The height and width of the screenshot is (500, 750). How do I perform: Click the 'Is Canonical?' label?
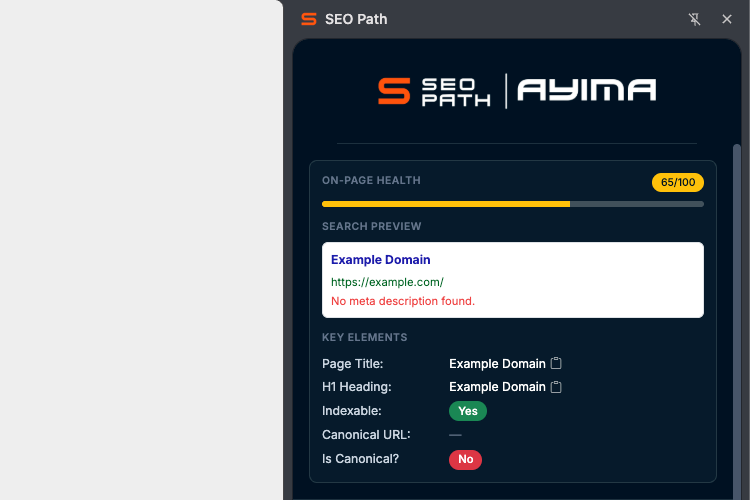[360, 459]
